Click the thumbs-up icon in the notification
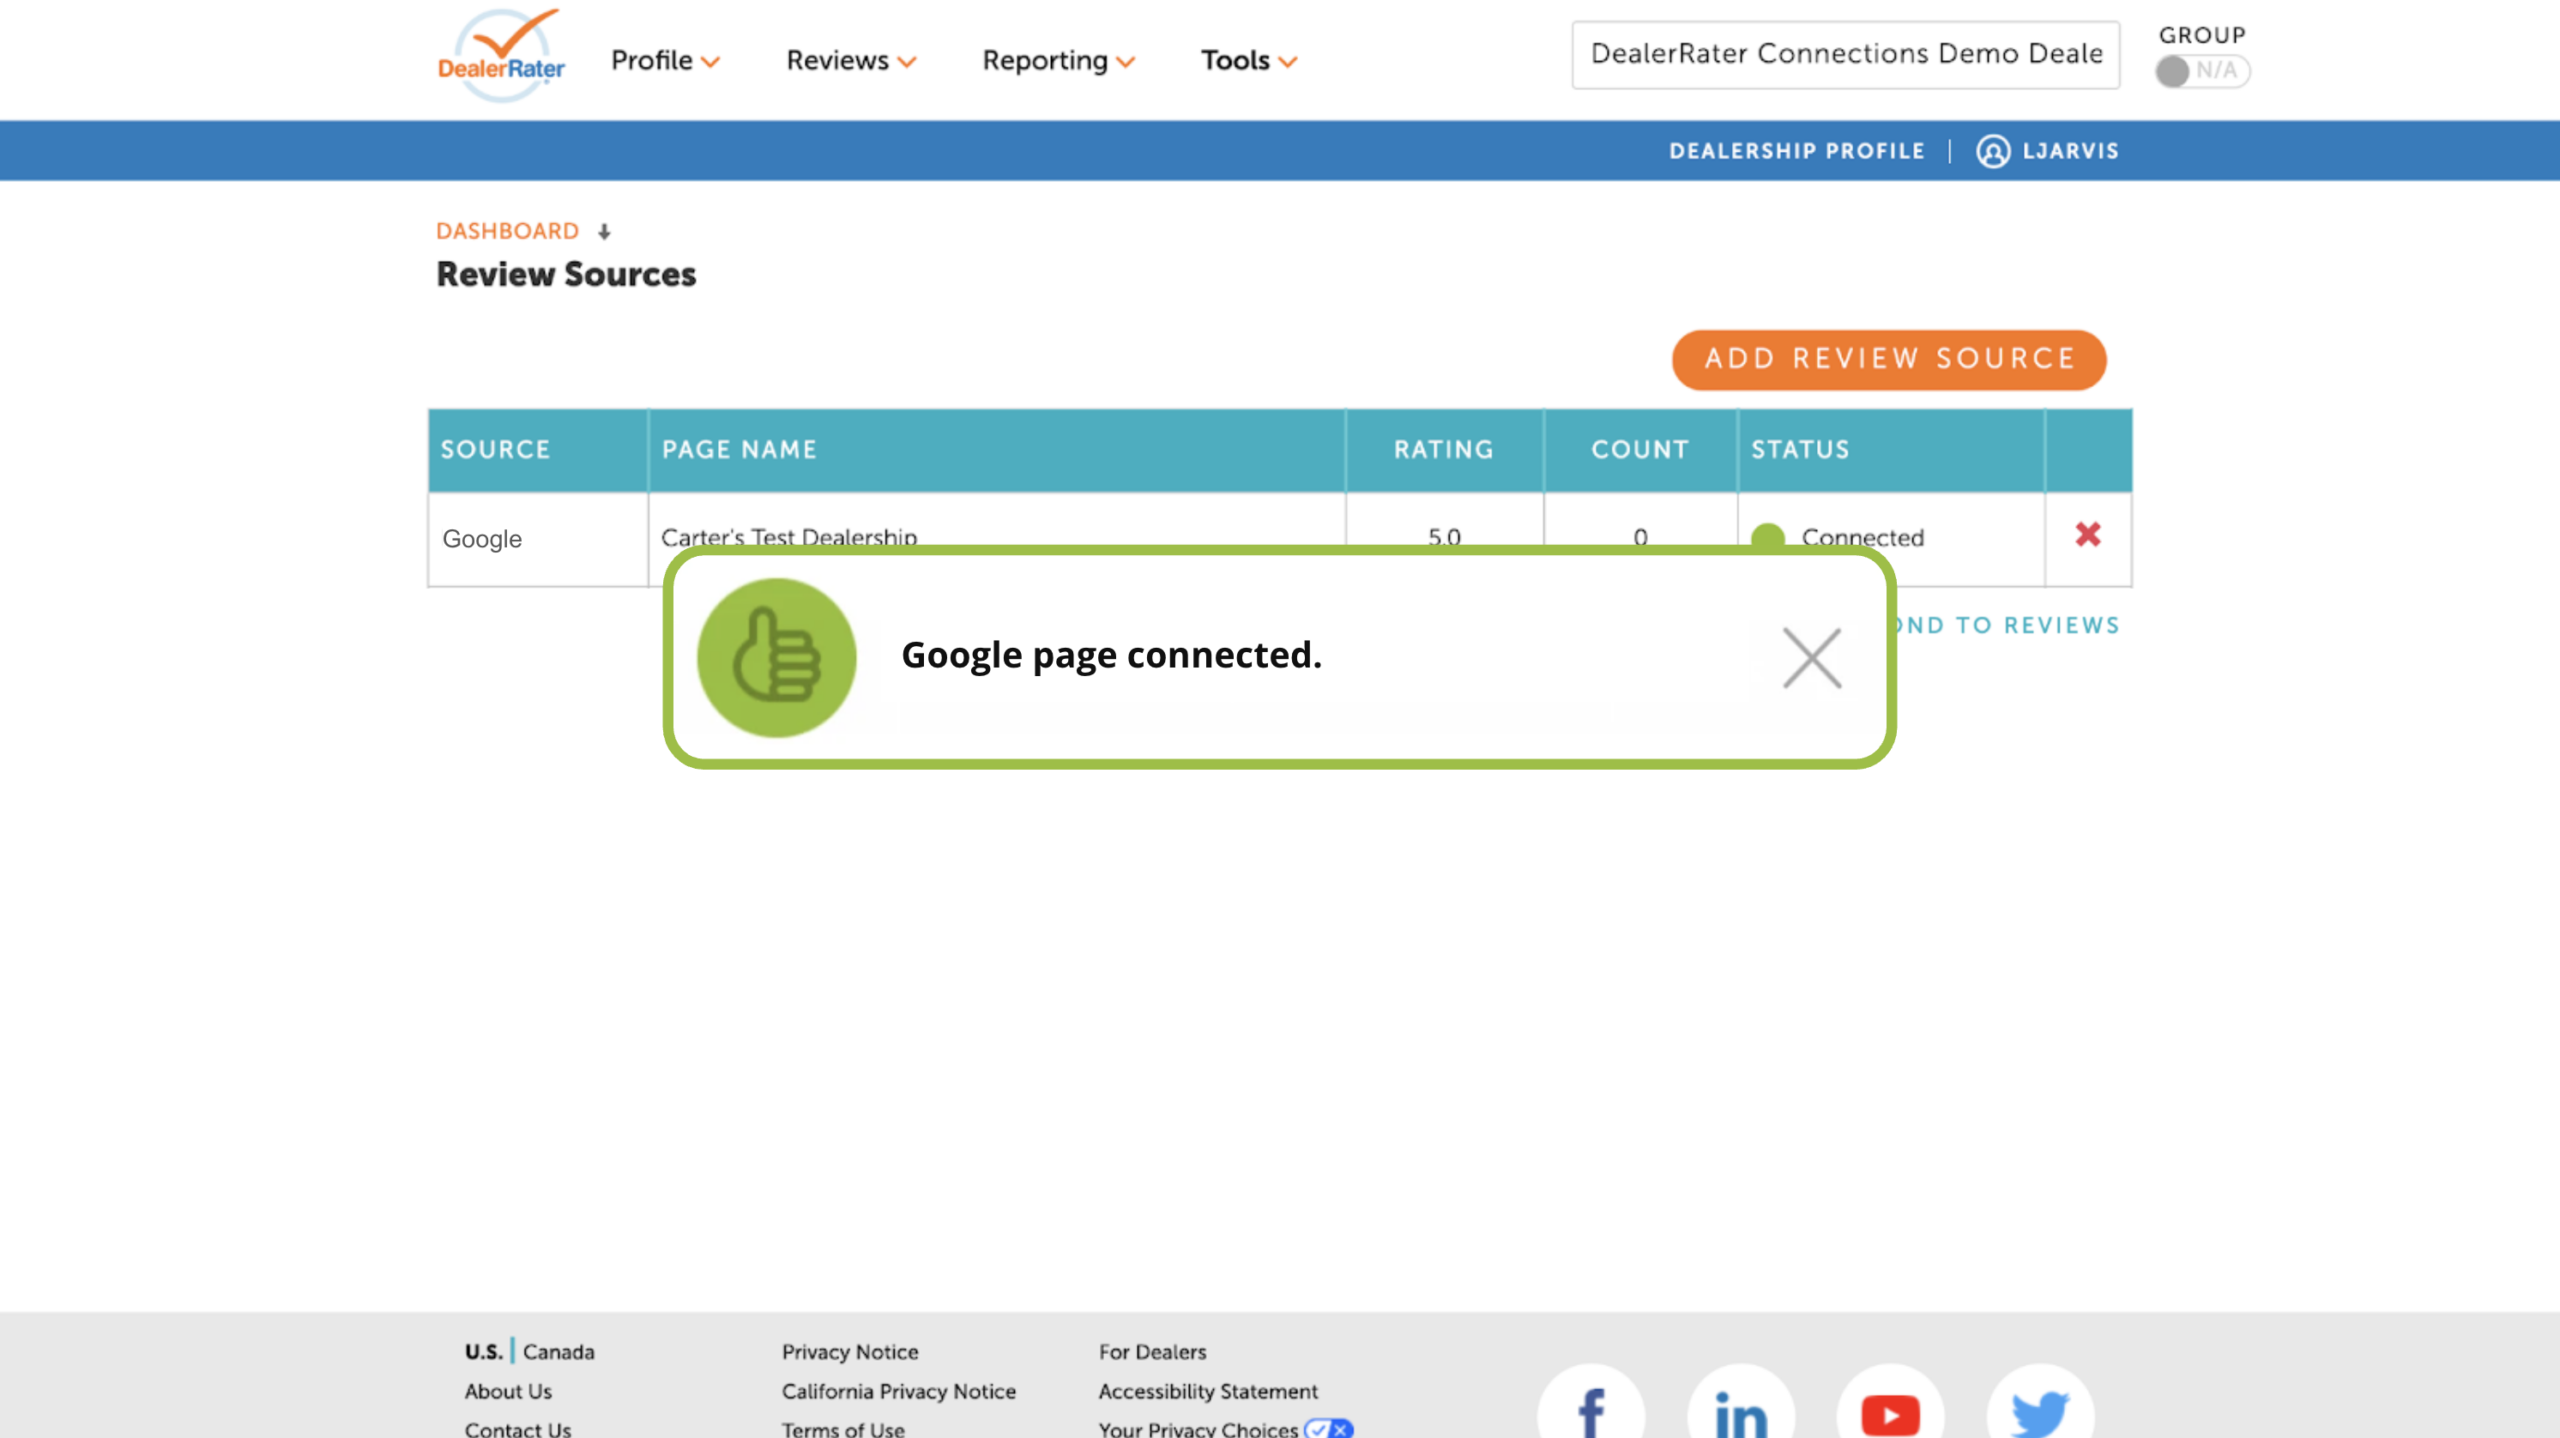This screenshot has height=1438, width=2560. click(776, 658)
